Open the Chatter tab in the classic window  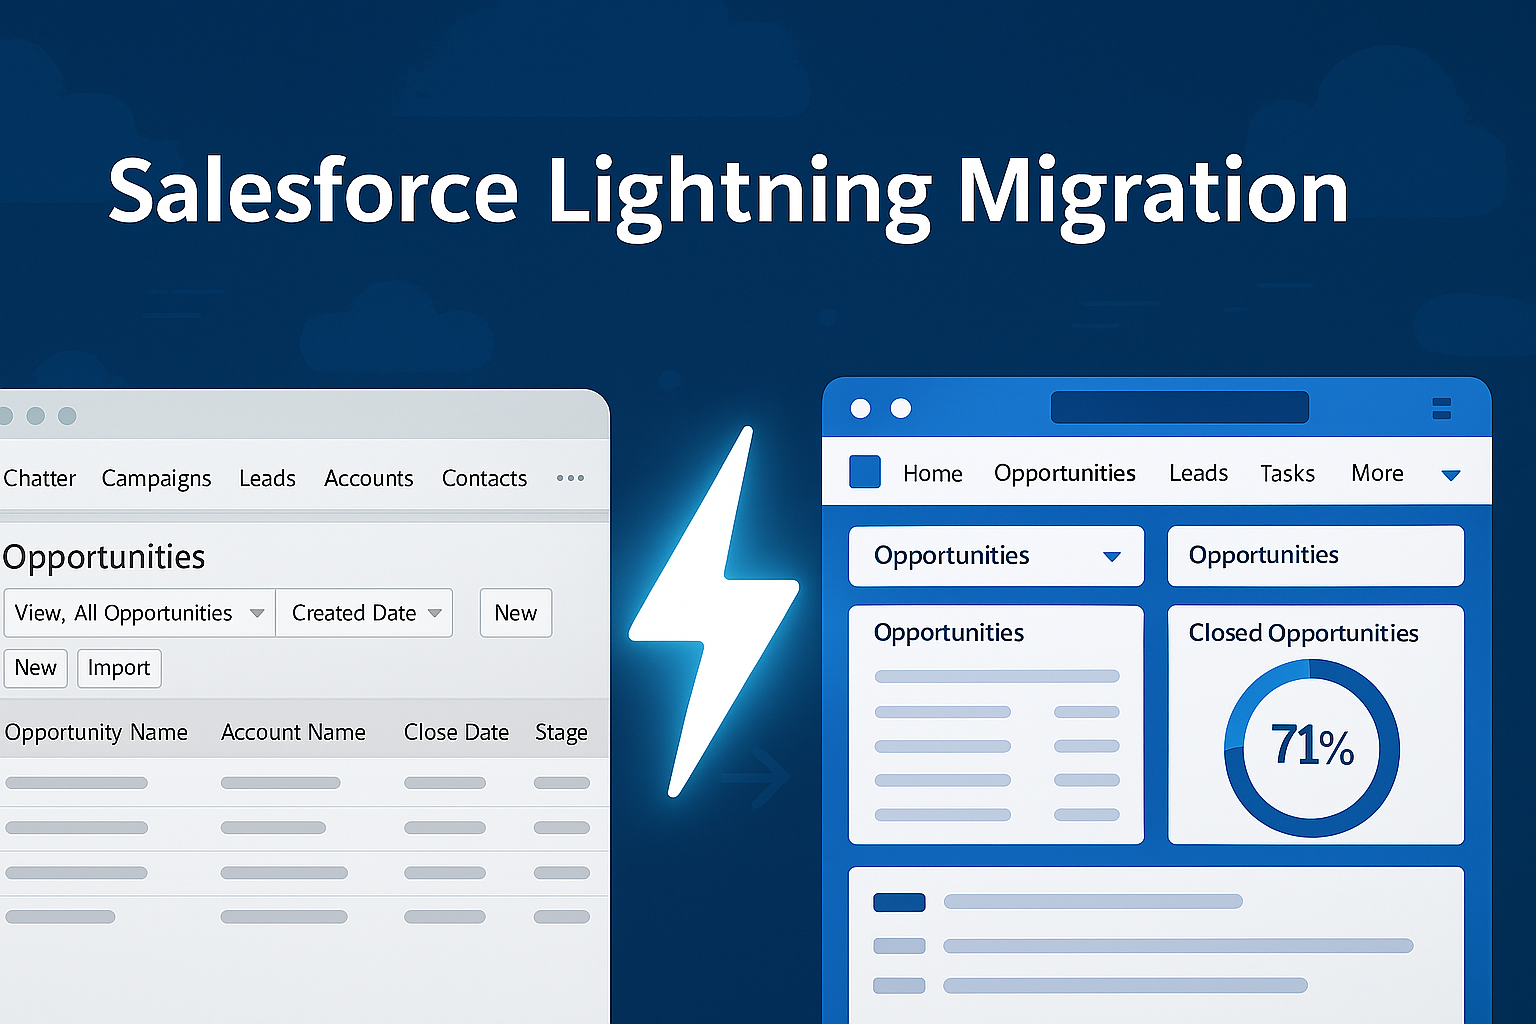click(39, 478)
